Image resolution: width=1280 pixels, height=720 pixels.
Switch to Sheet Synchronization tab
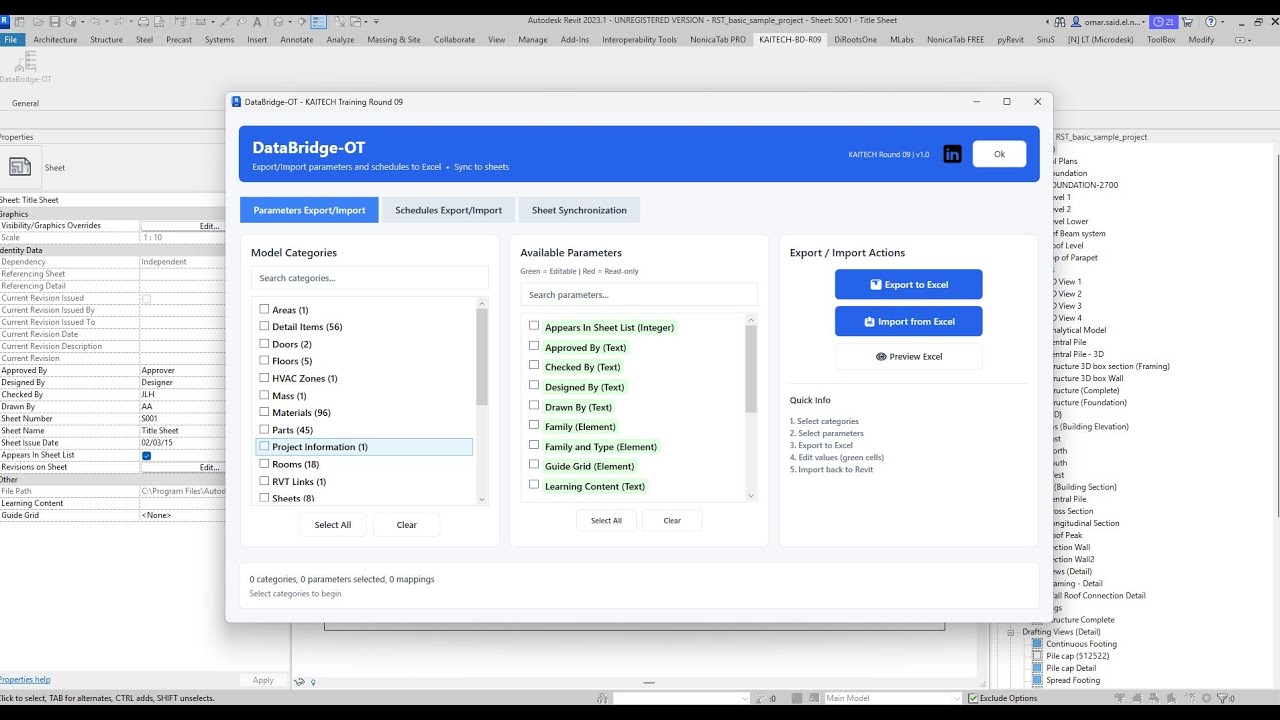point(579,210)
